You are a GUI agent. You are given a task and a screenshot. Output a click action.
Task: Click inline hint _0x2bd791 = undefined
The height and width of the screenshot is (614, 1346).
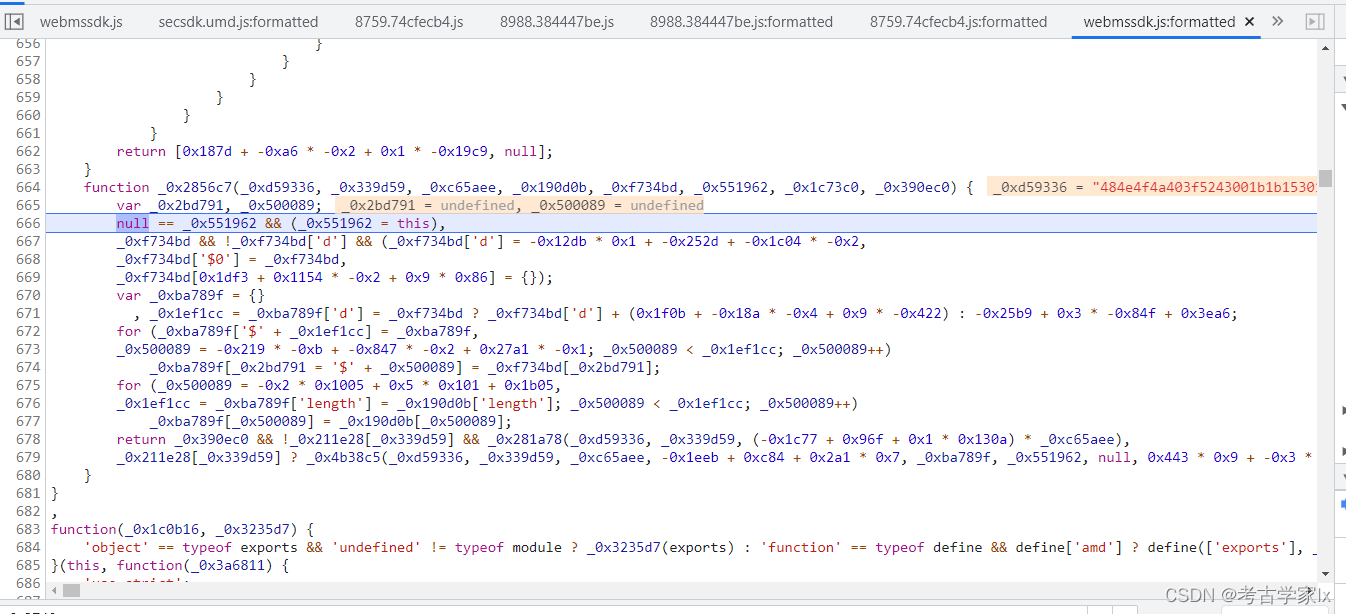(x=427, y=205)
